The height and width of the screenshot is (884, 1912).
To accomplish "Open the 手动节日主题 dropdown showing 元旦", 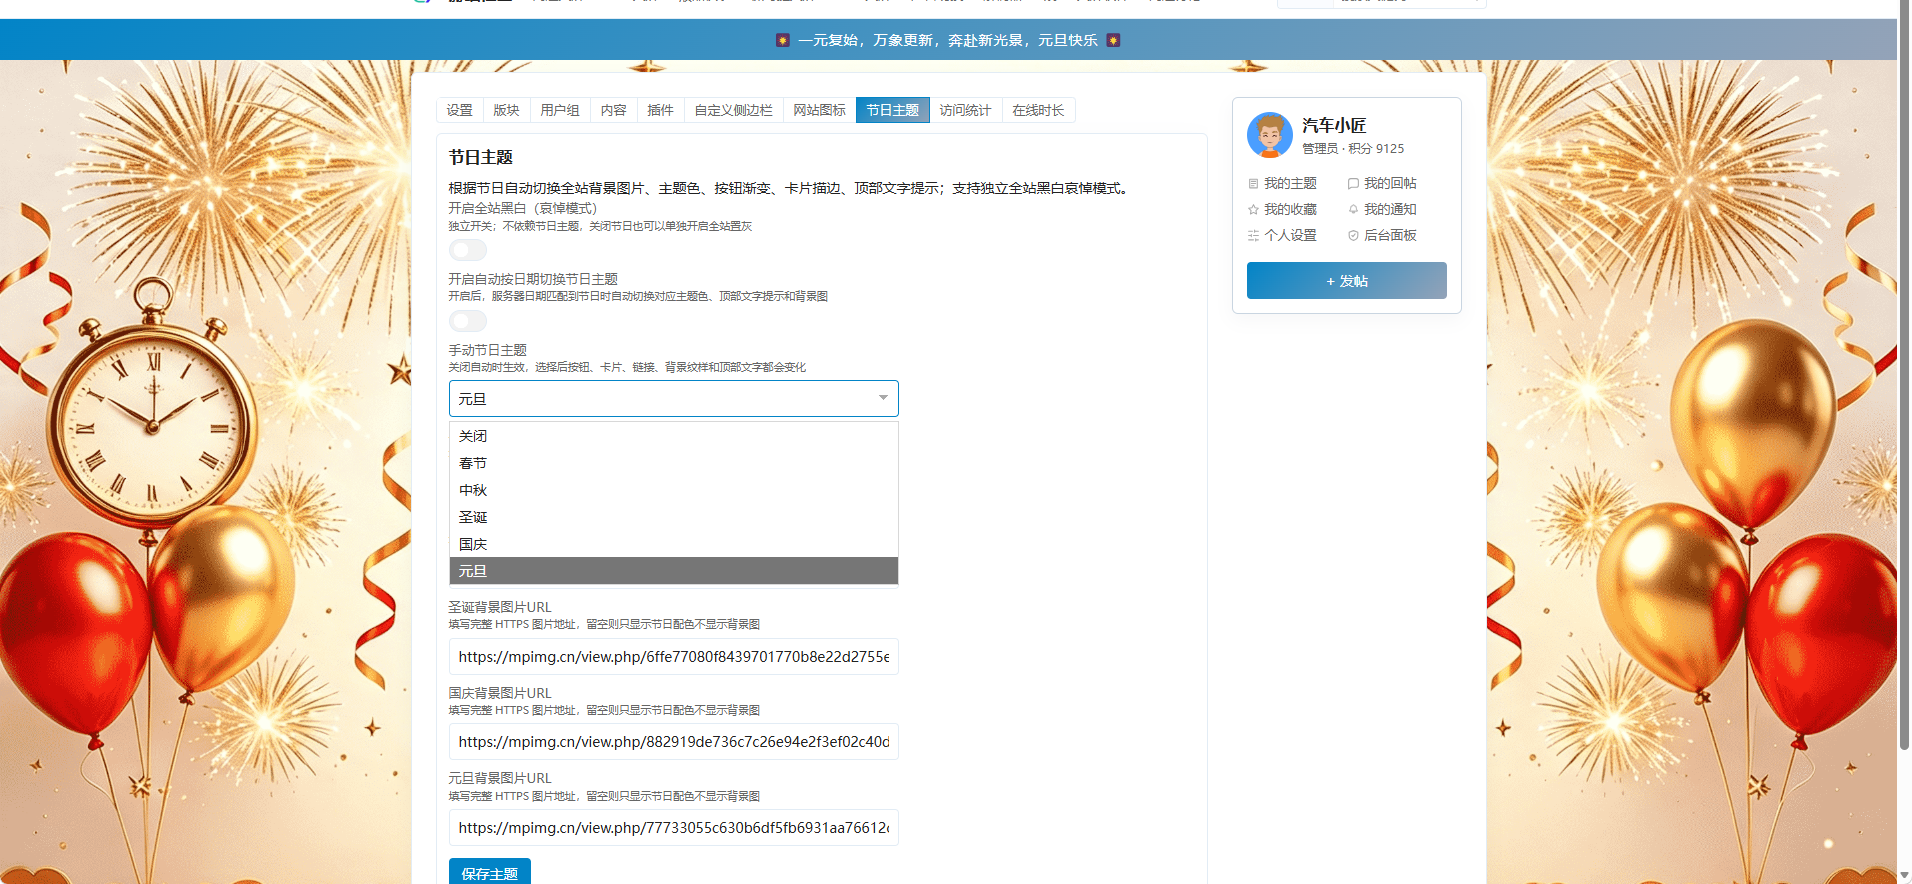I will tap(674, 399).
